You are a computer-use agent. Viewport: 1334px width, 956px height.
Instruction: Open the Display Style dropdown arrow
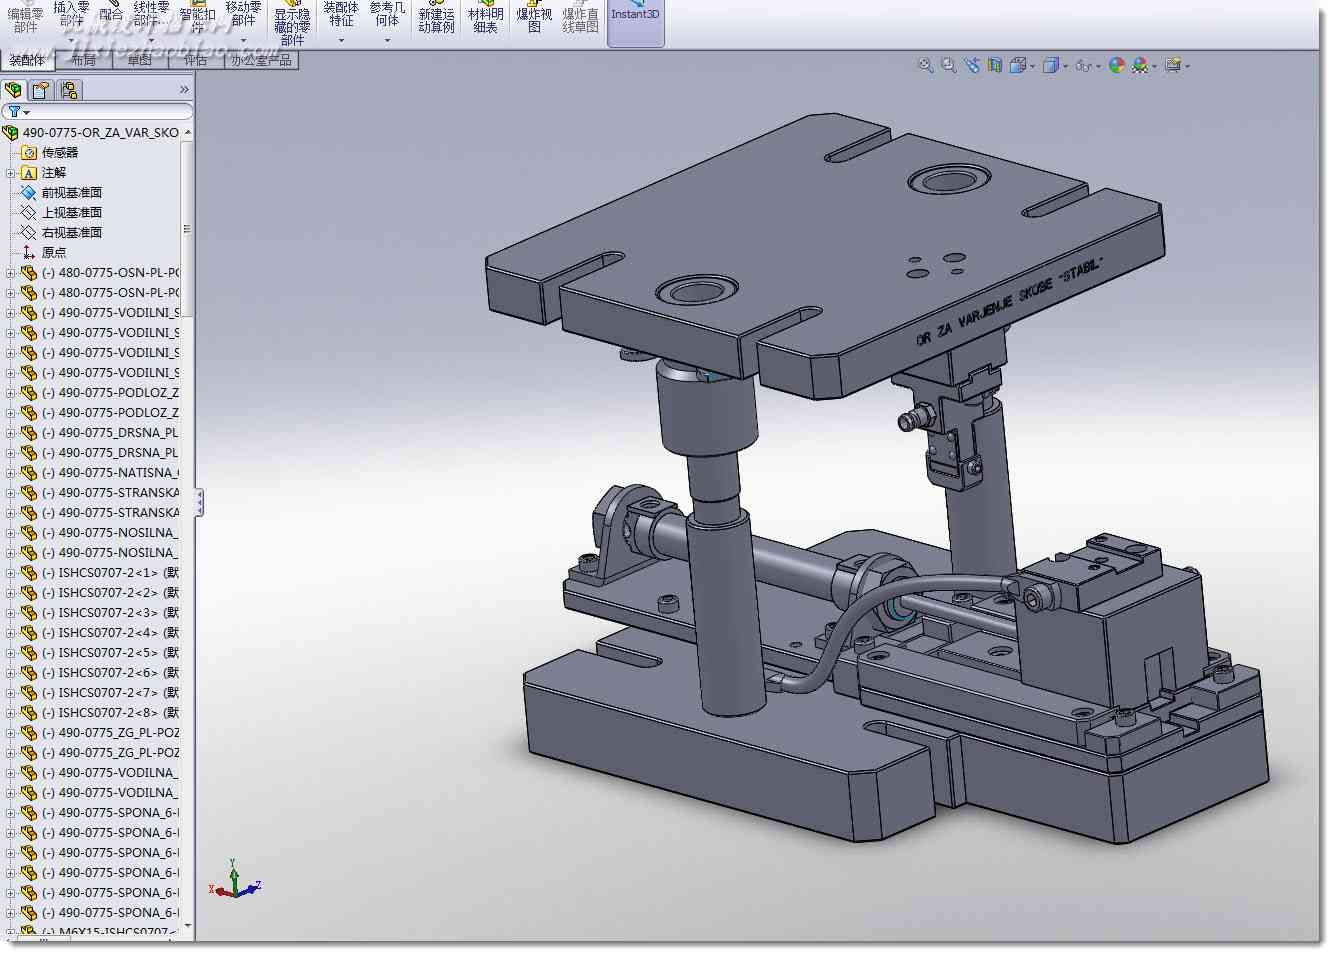point(1065,67)
